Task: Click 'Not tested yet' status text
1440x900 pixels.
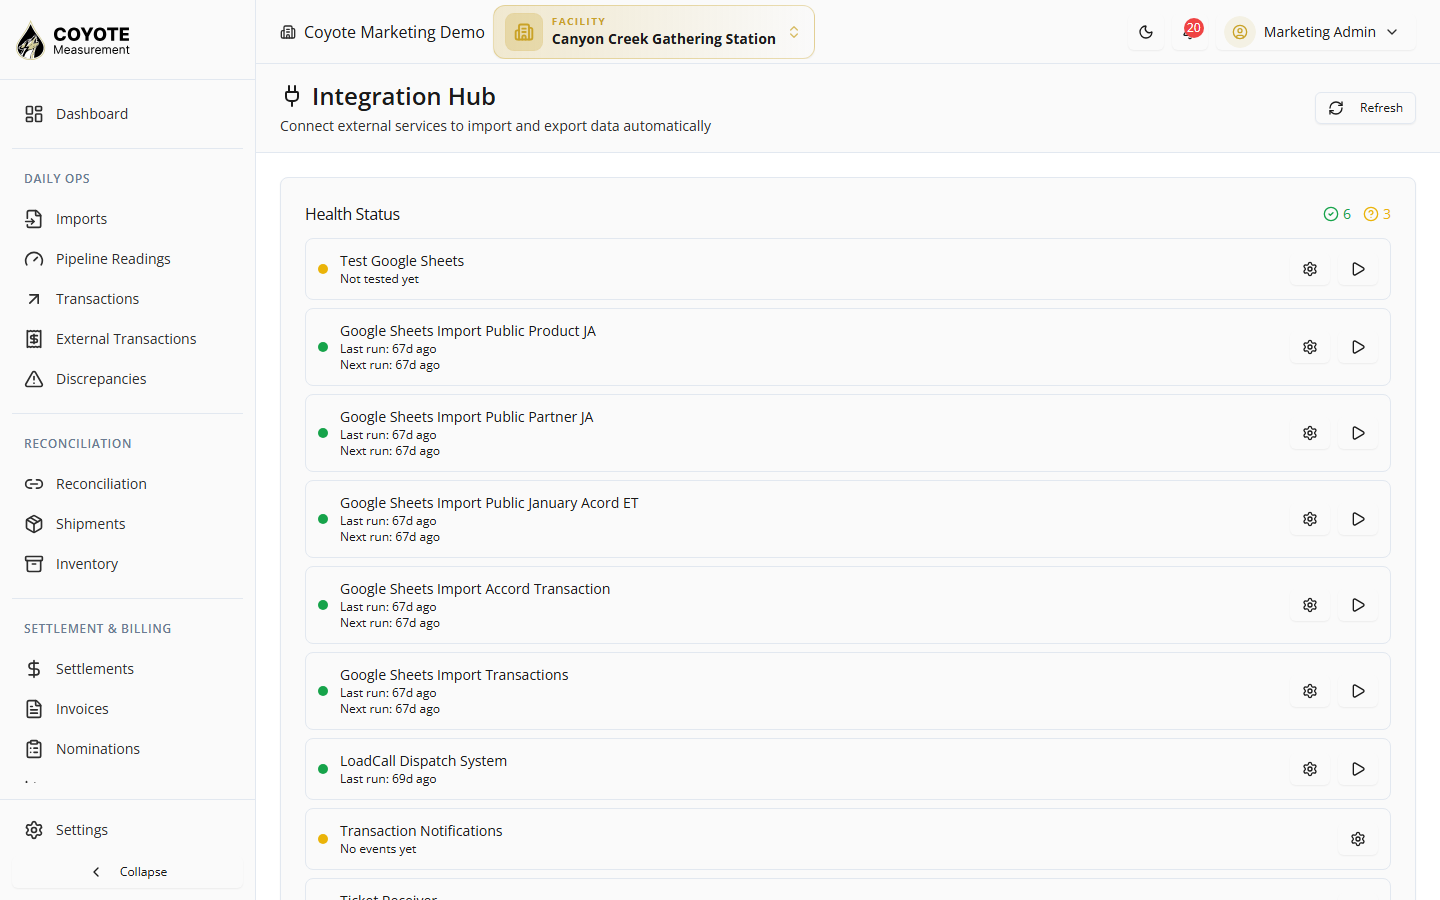Action: click(380, 279)
